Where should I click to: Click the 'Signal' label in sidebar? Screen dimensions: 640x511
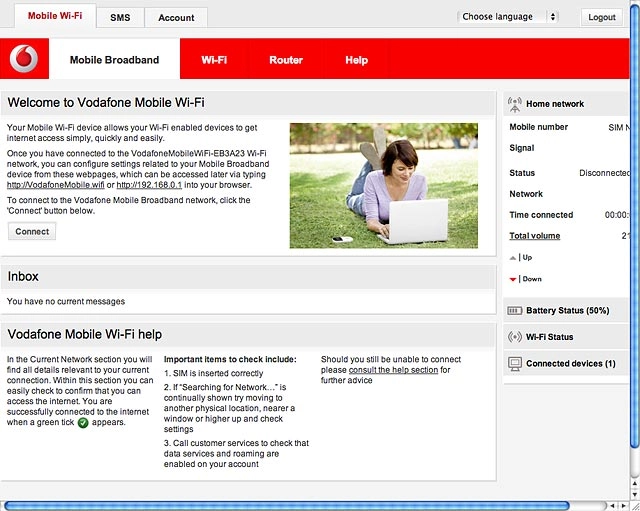point(522,148)
